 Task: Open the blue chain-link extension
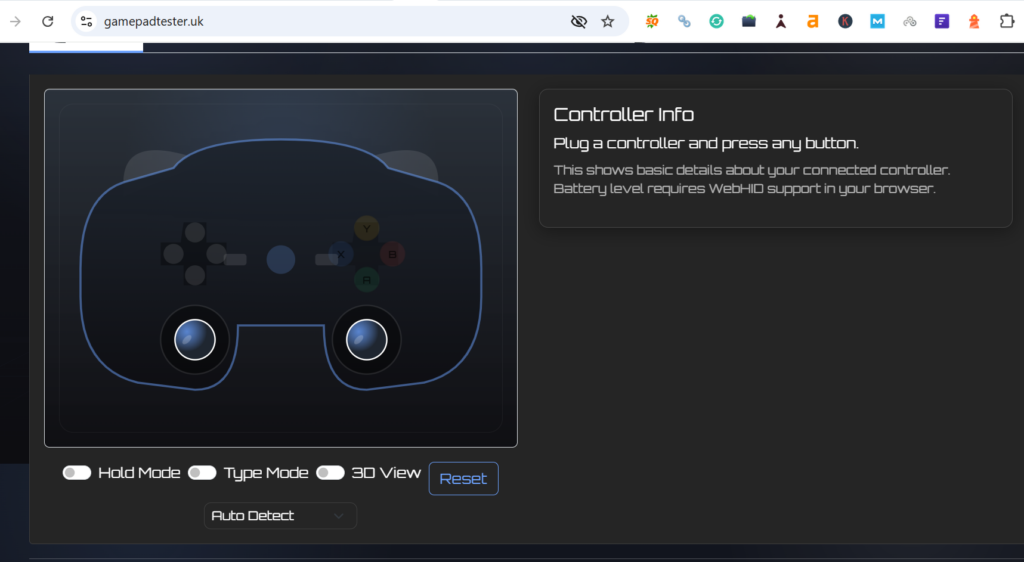click(684, 22)
